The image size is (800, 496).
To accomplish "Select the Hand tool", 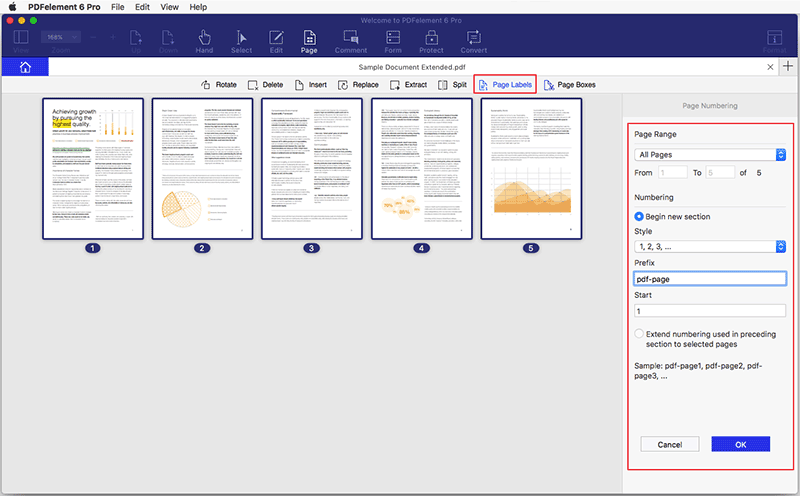I will 204,41.
